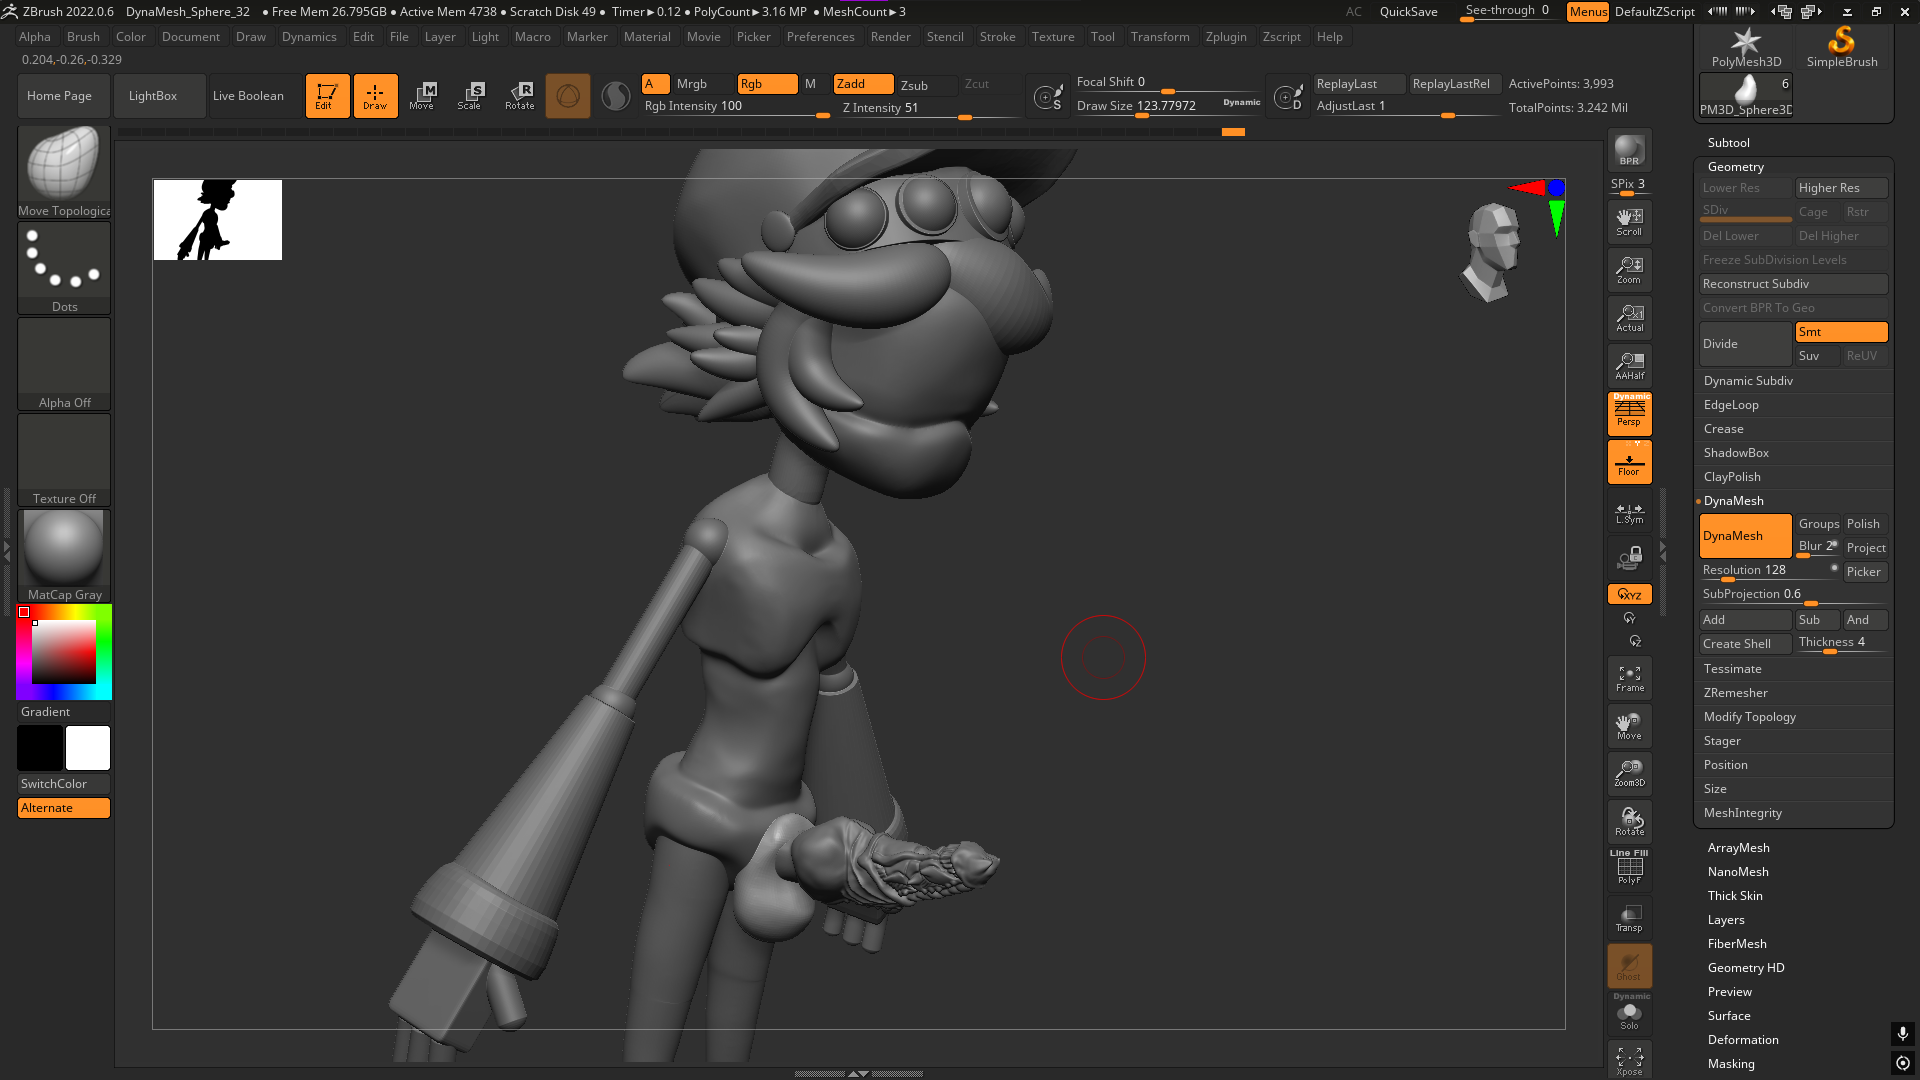Open the MatCap Gray material selector

pyautogui.click(x=64, y=555)
